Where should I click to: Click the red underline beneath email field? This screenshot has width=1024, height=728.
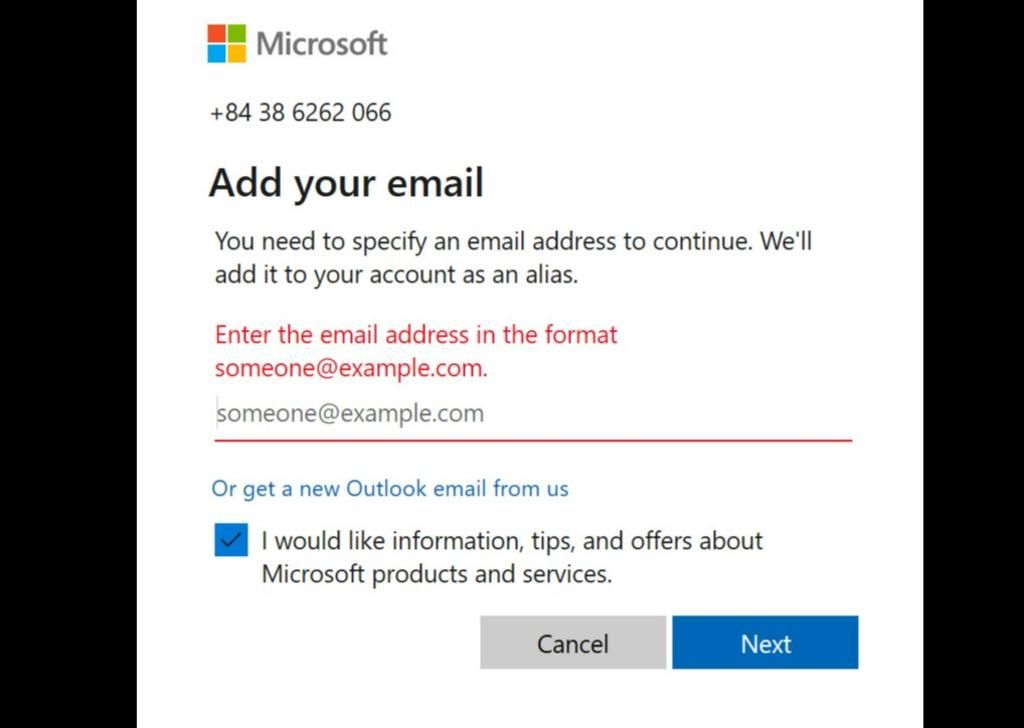tap(533, 439)
